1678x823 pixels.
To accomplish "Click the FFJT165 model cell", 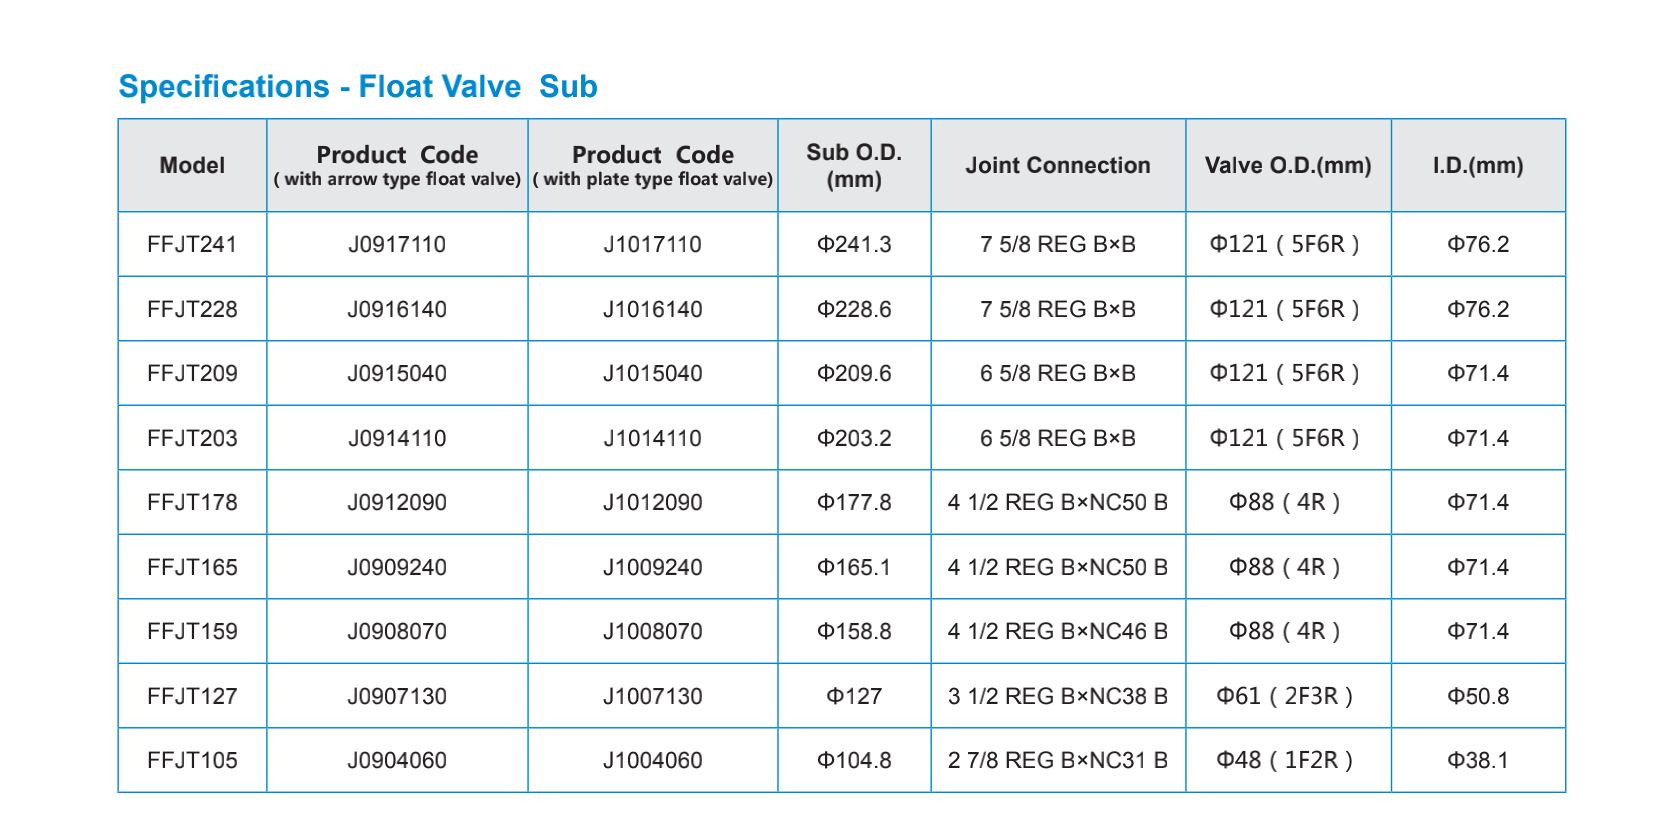I will [192, 568].
